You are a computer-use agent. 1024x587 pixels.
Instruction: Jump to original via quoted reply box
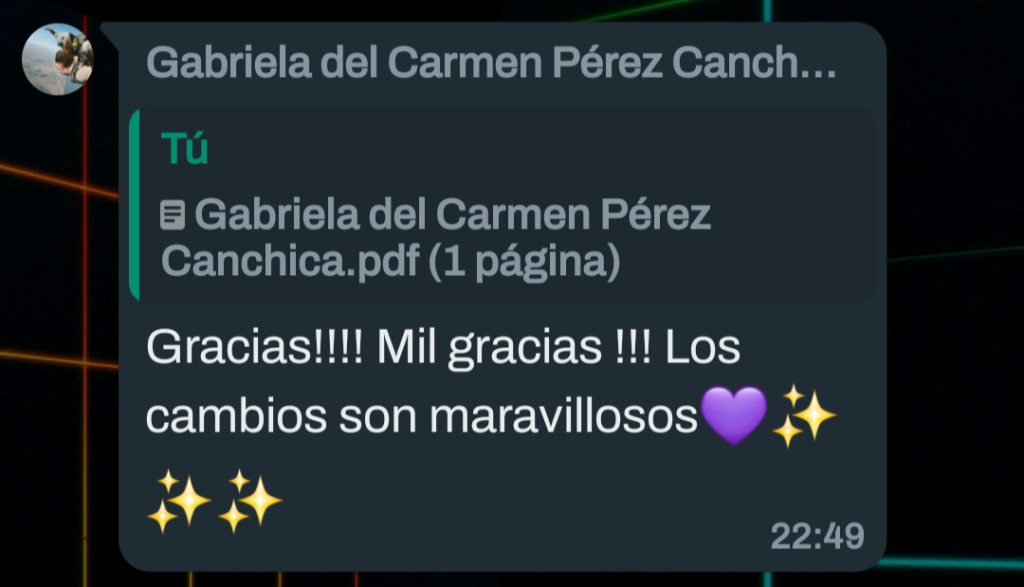(502, 205)
